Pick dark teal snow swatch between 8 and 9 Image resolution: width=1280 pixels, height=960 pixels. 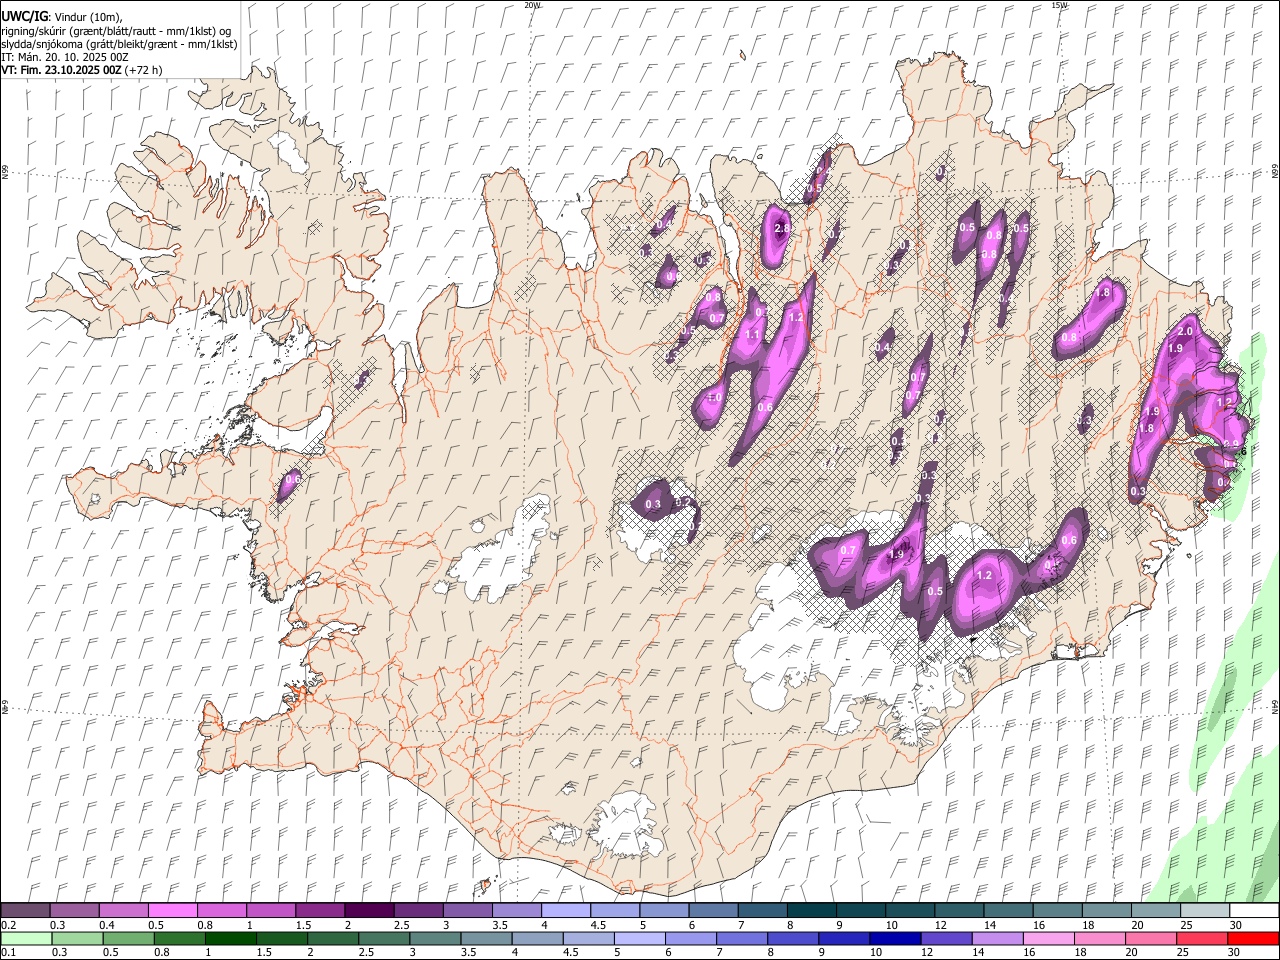tap(810, 911)
